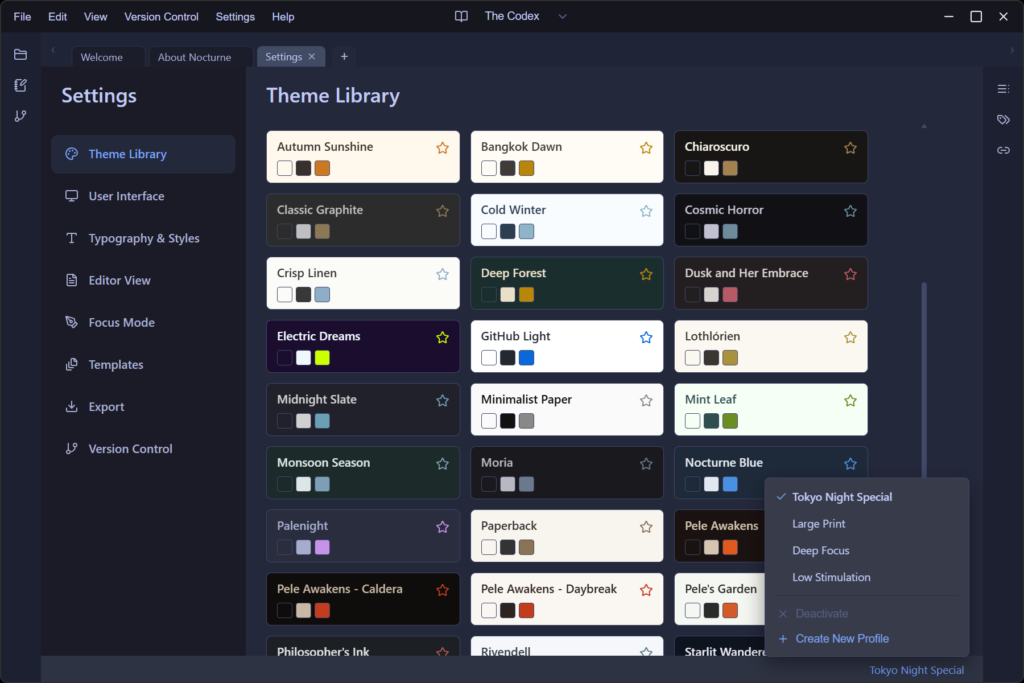The height and width of the screenshot is (683, 1024).
Task: Toggle the star on Electric Dreams theme
Action: [442, 337]
